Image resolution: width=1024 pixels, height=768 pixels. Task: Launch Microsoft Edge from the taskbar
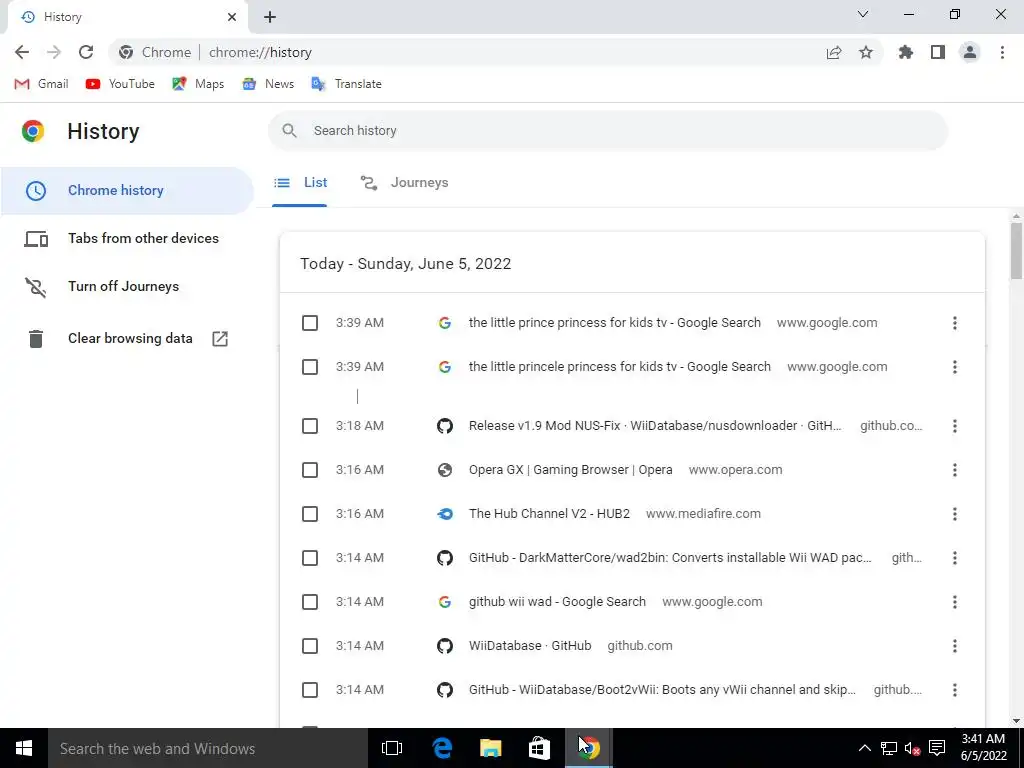click(442, 748)
